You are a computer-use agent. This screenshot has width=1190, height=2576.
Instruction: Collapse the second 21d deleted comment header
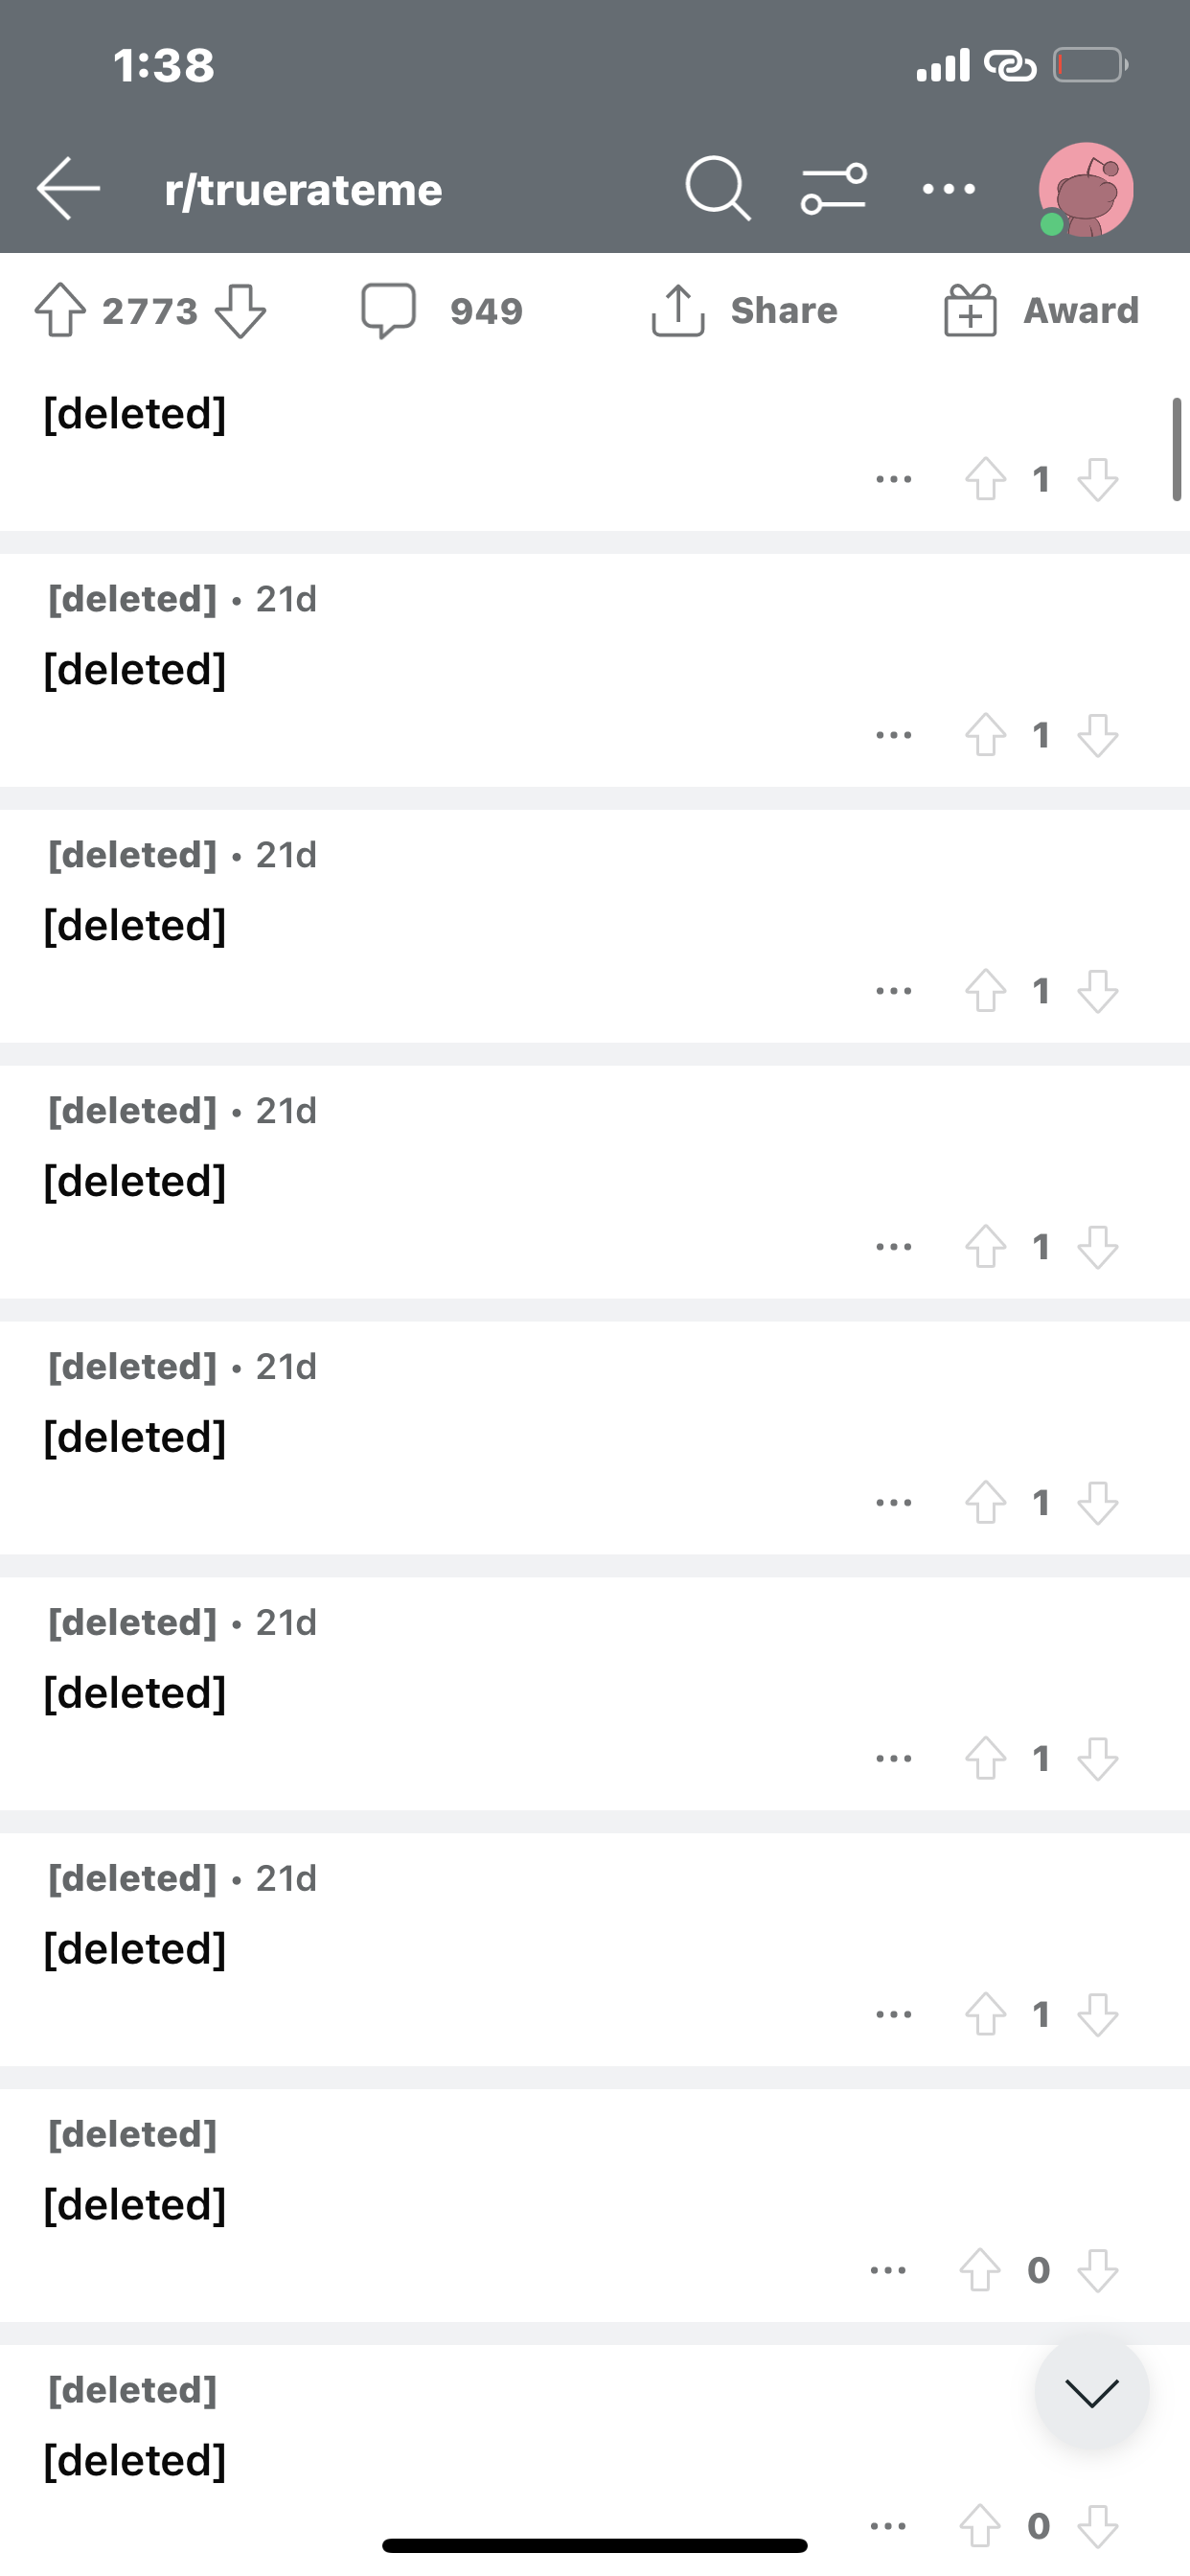[182, 855]
